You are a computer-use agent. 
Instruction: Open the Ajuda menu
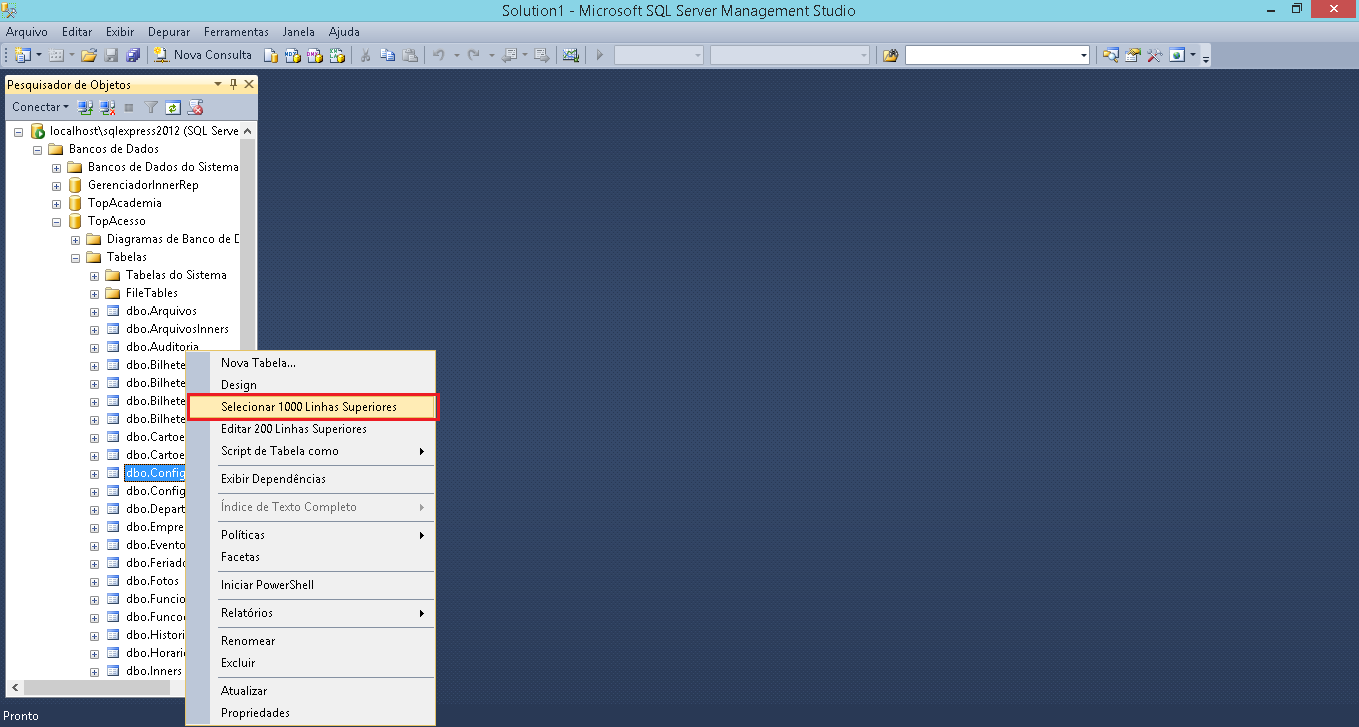tap(344, 32)
